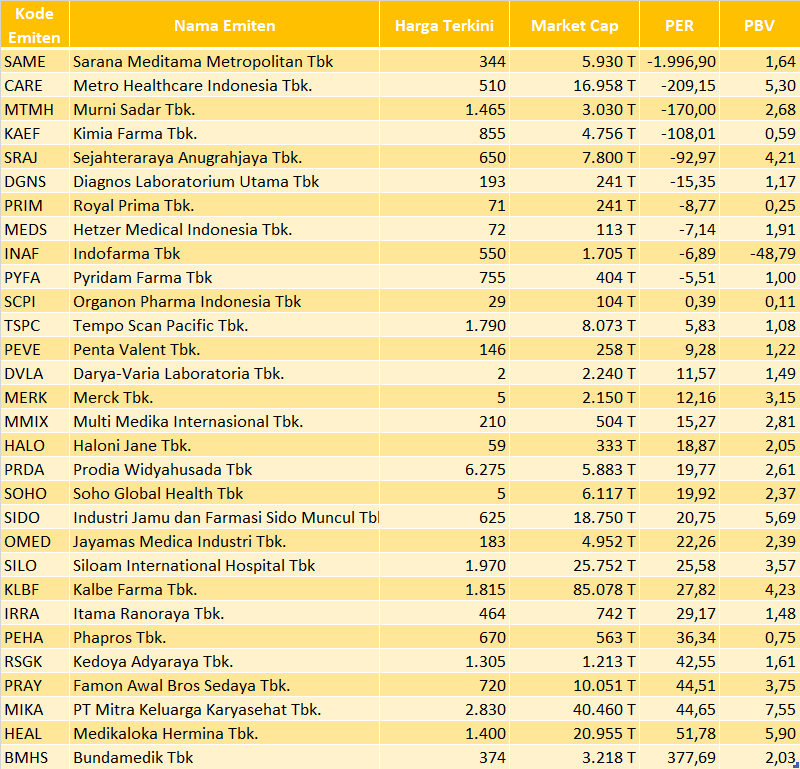The height and width of the screenshot is (769, 800).
Task: Select ticker code MERK
Action: pos(26,398)
